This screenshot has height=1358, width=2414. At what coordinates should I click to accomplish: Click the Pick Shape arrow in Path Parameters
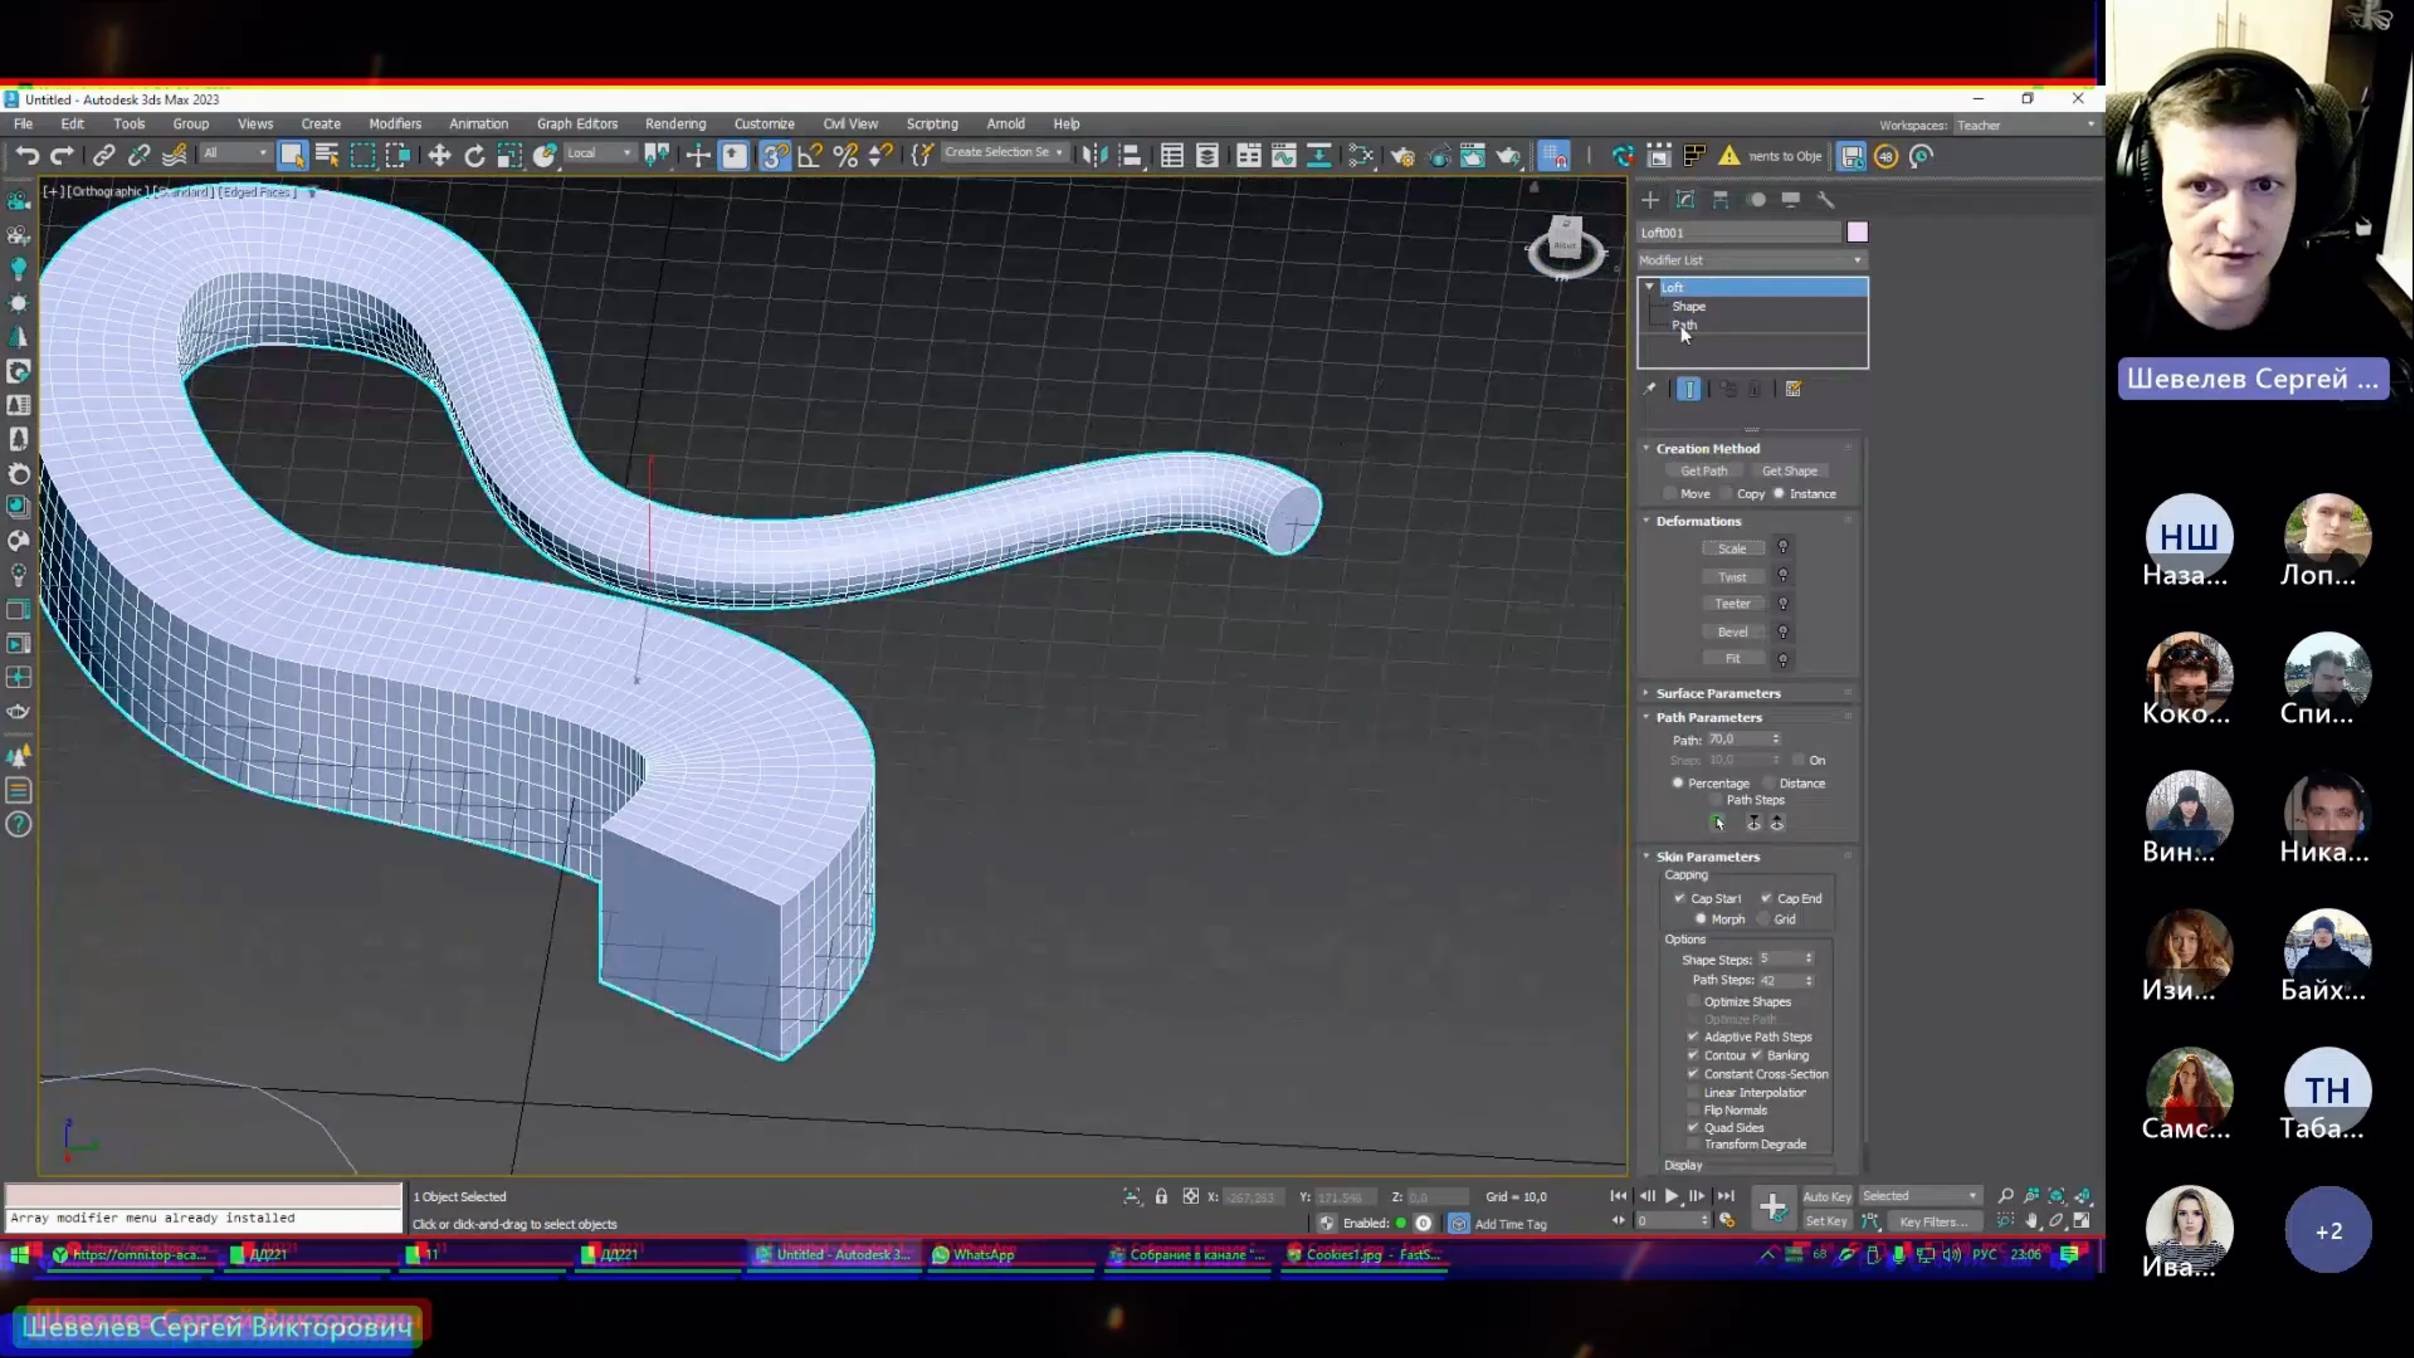(x=1718, y=823)
